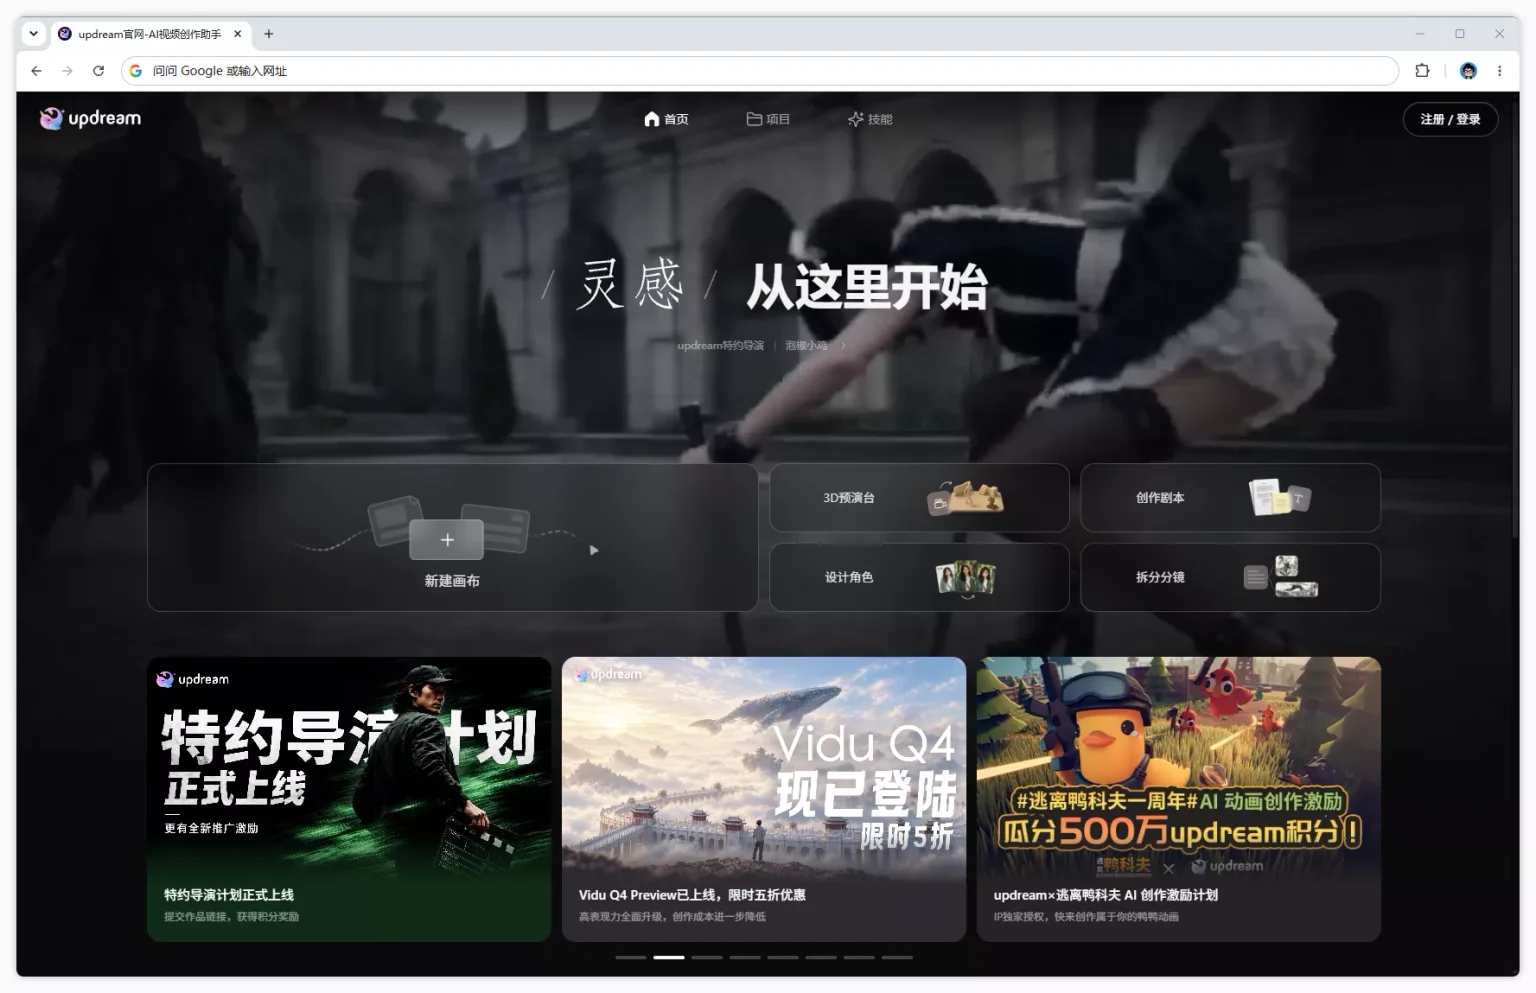Open the 项目 projects tab
The image size is (1536, 993).
tap(768, 119)
